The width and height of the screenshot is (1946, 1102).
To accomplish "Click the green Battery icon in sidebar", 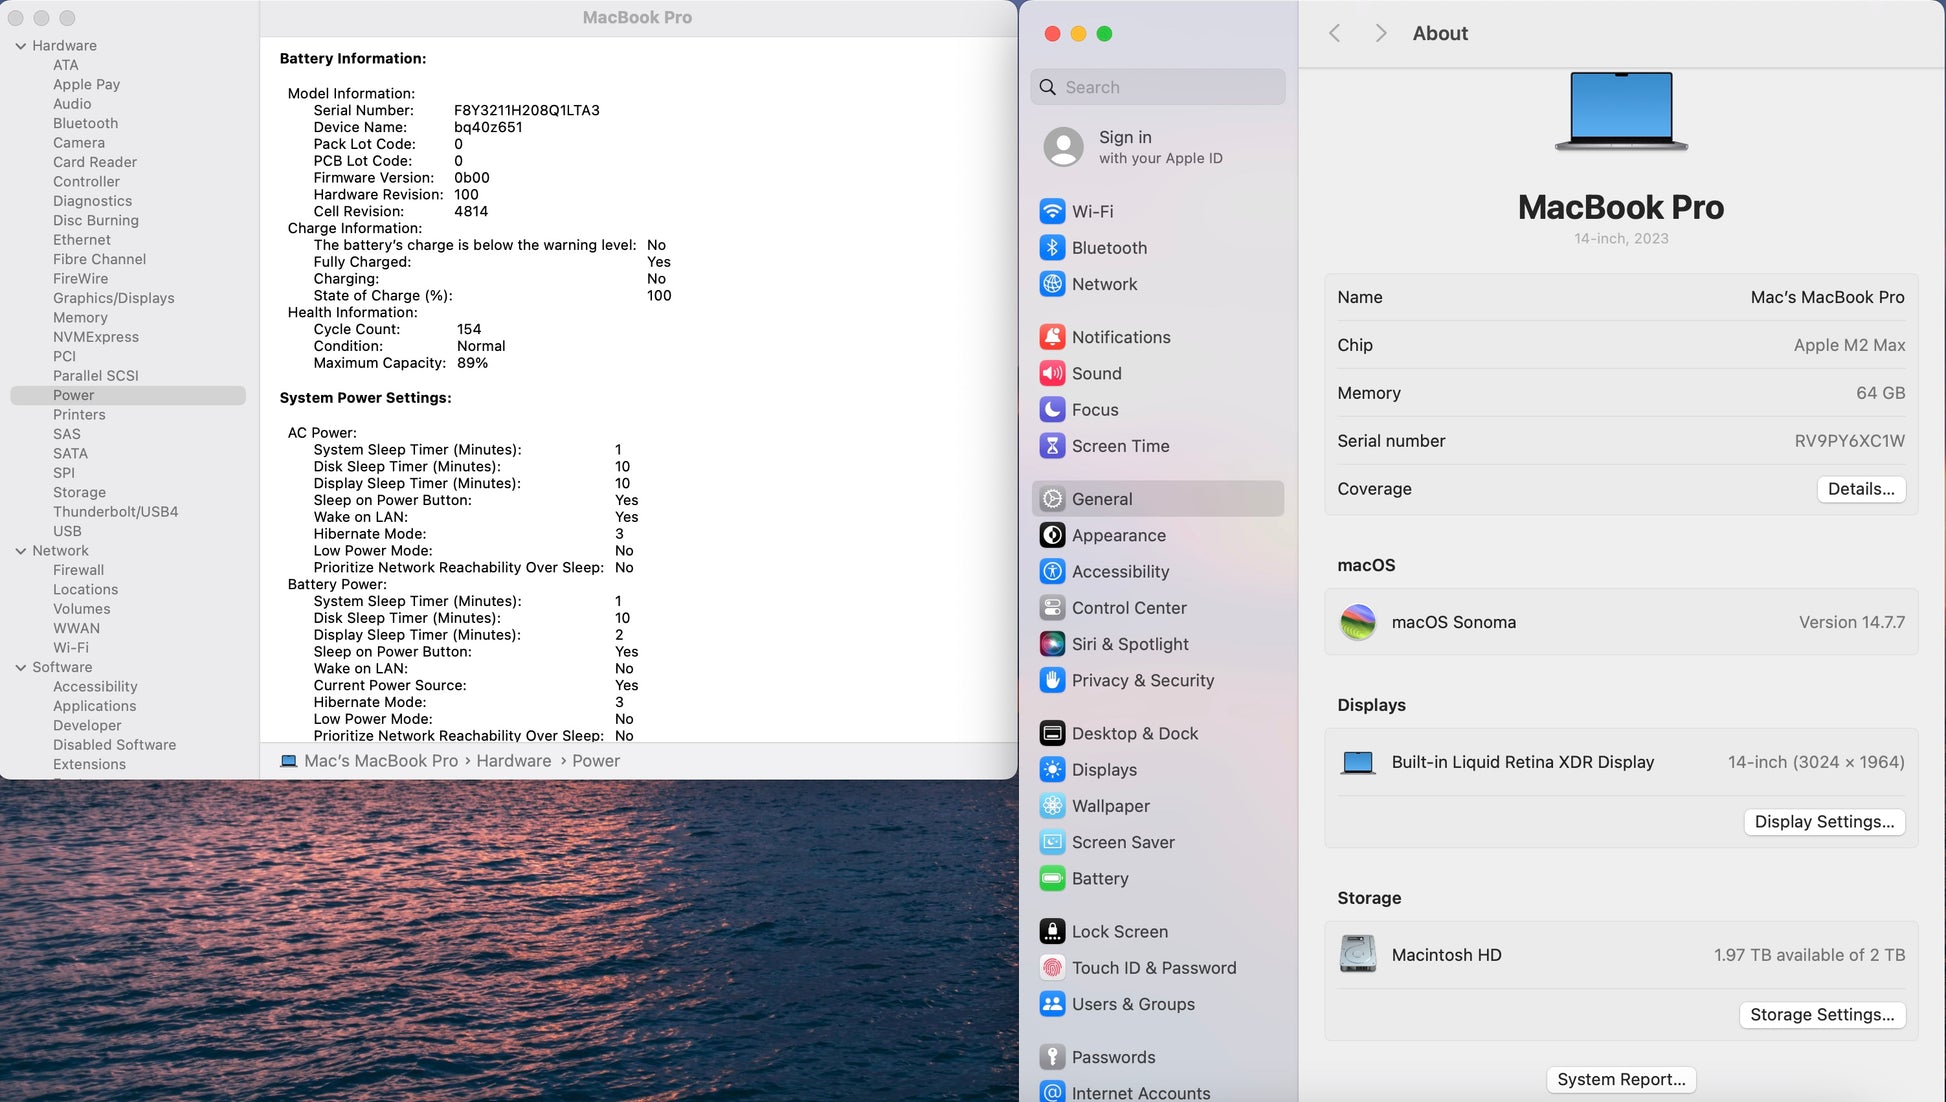I will click(1052, 878).
